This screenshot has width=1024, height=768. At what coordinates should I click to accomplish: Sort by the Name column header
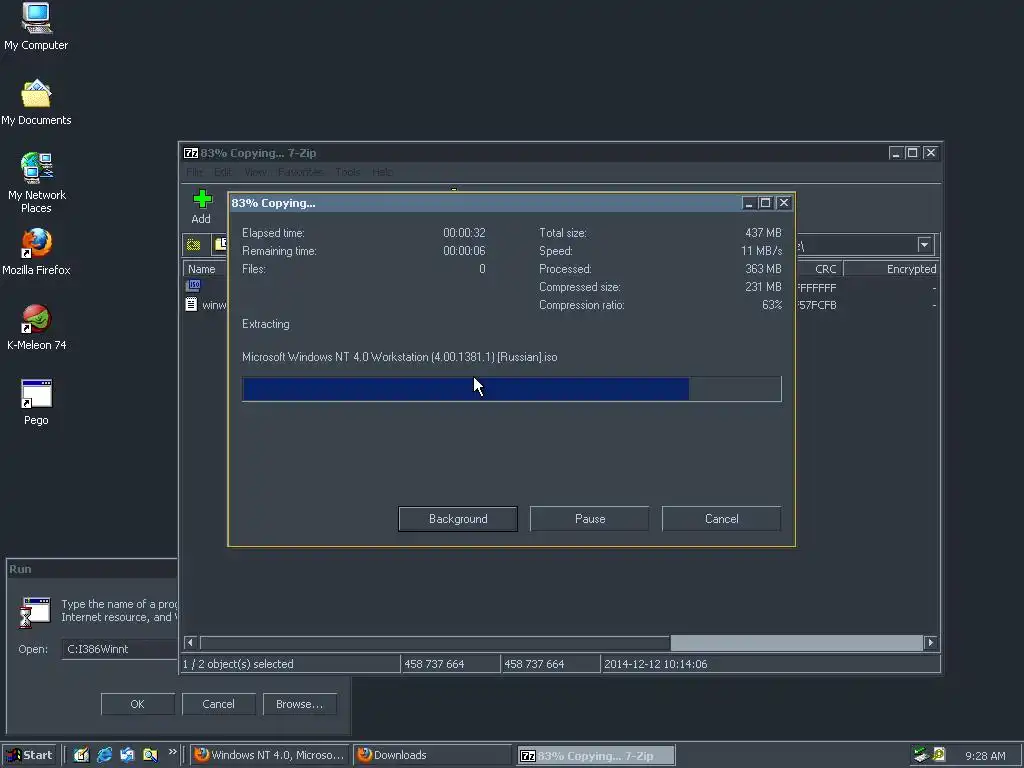[204, 269]
